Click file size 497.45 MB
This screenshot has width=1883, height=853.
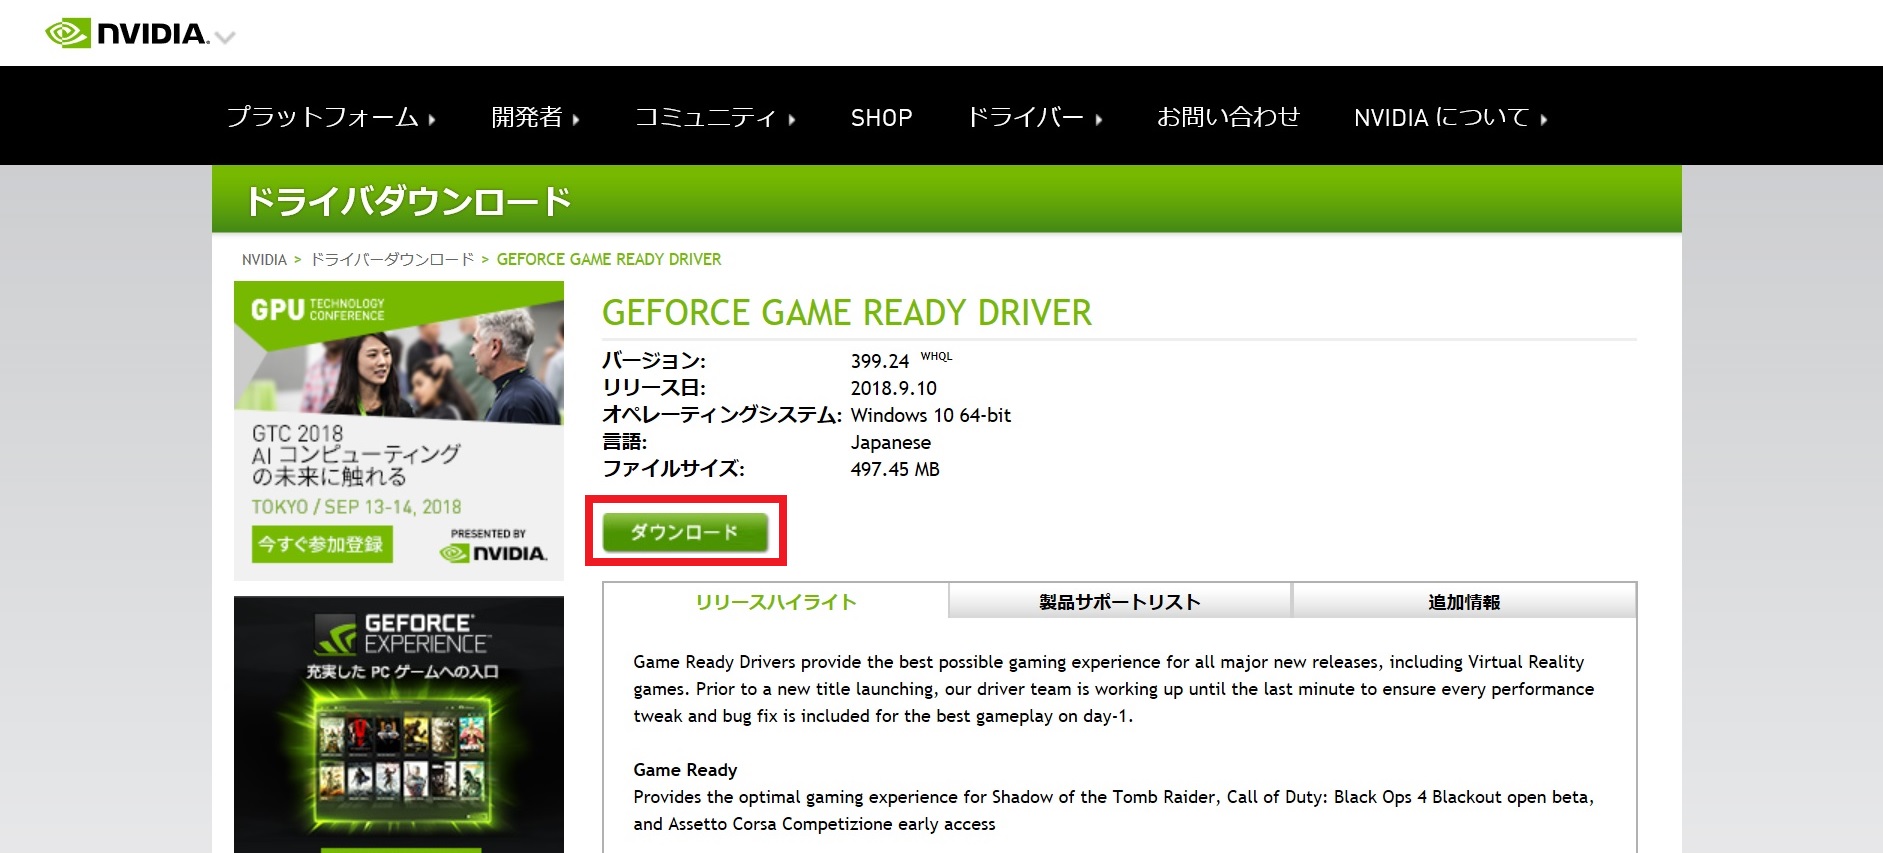click(895, 469)
